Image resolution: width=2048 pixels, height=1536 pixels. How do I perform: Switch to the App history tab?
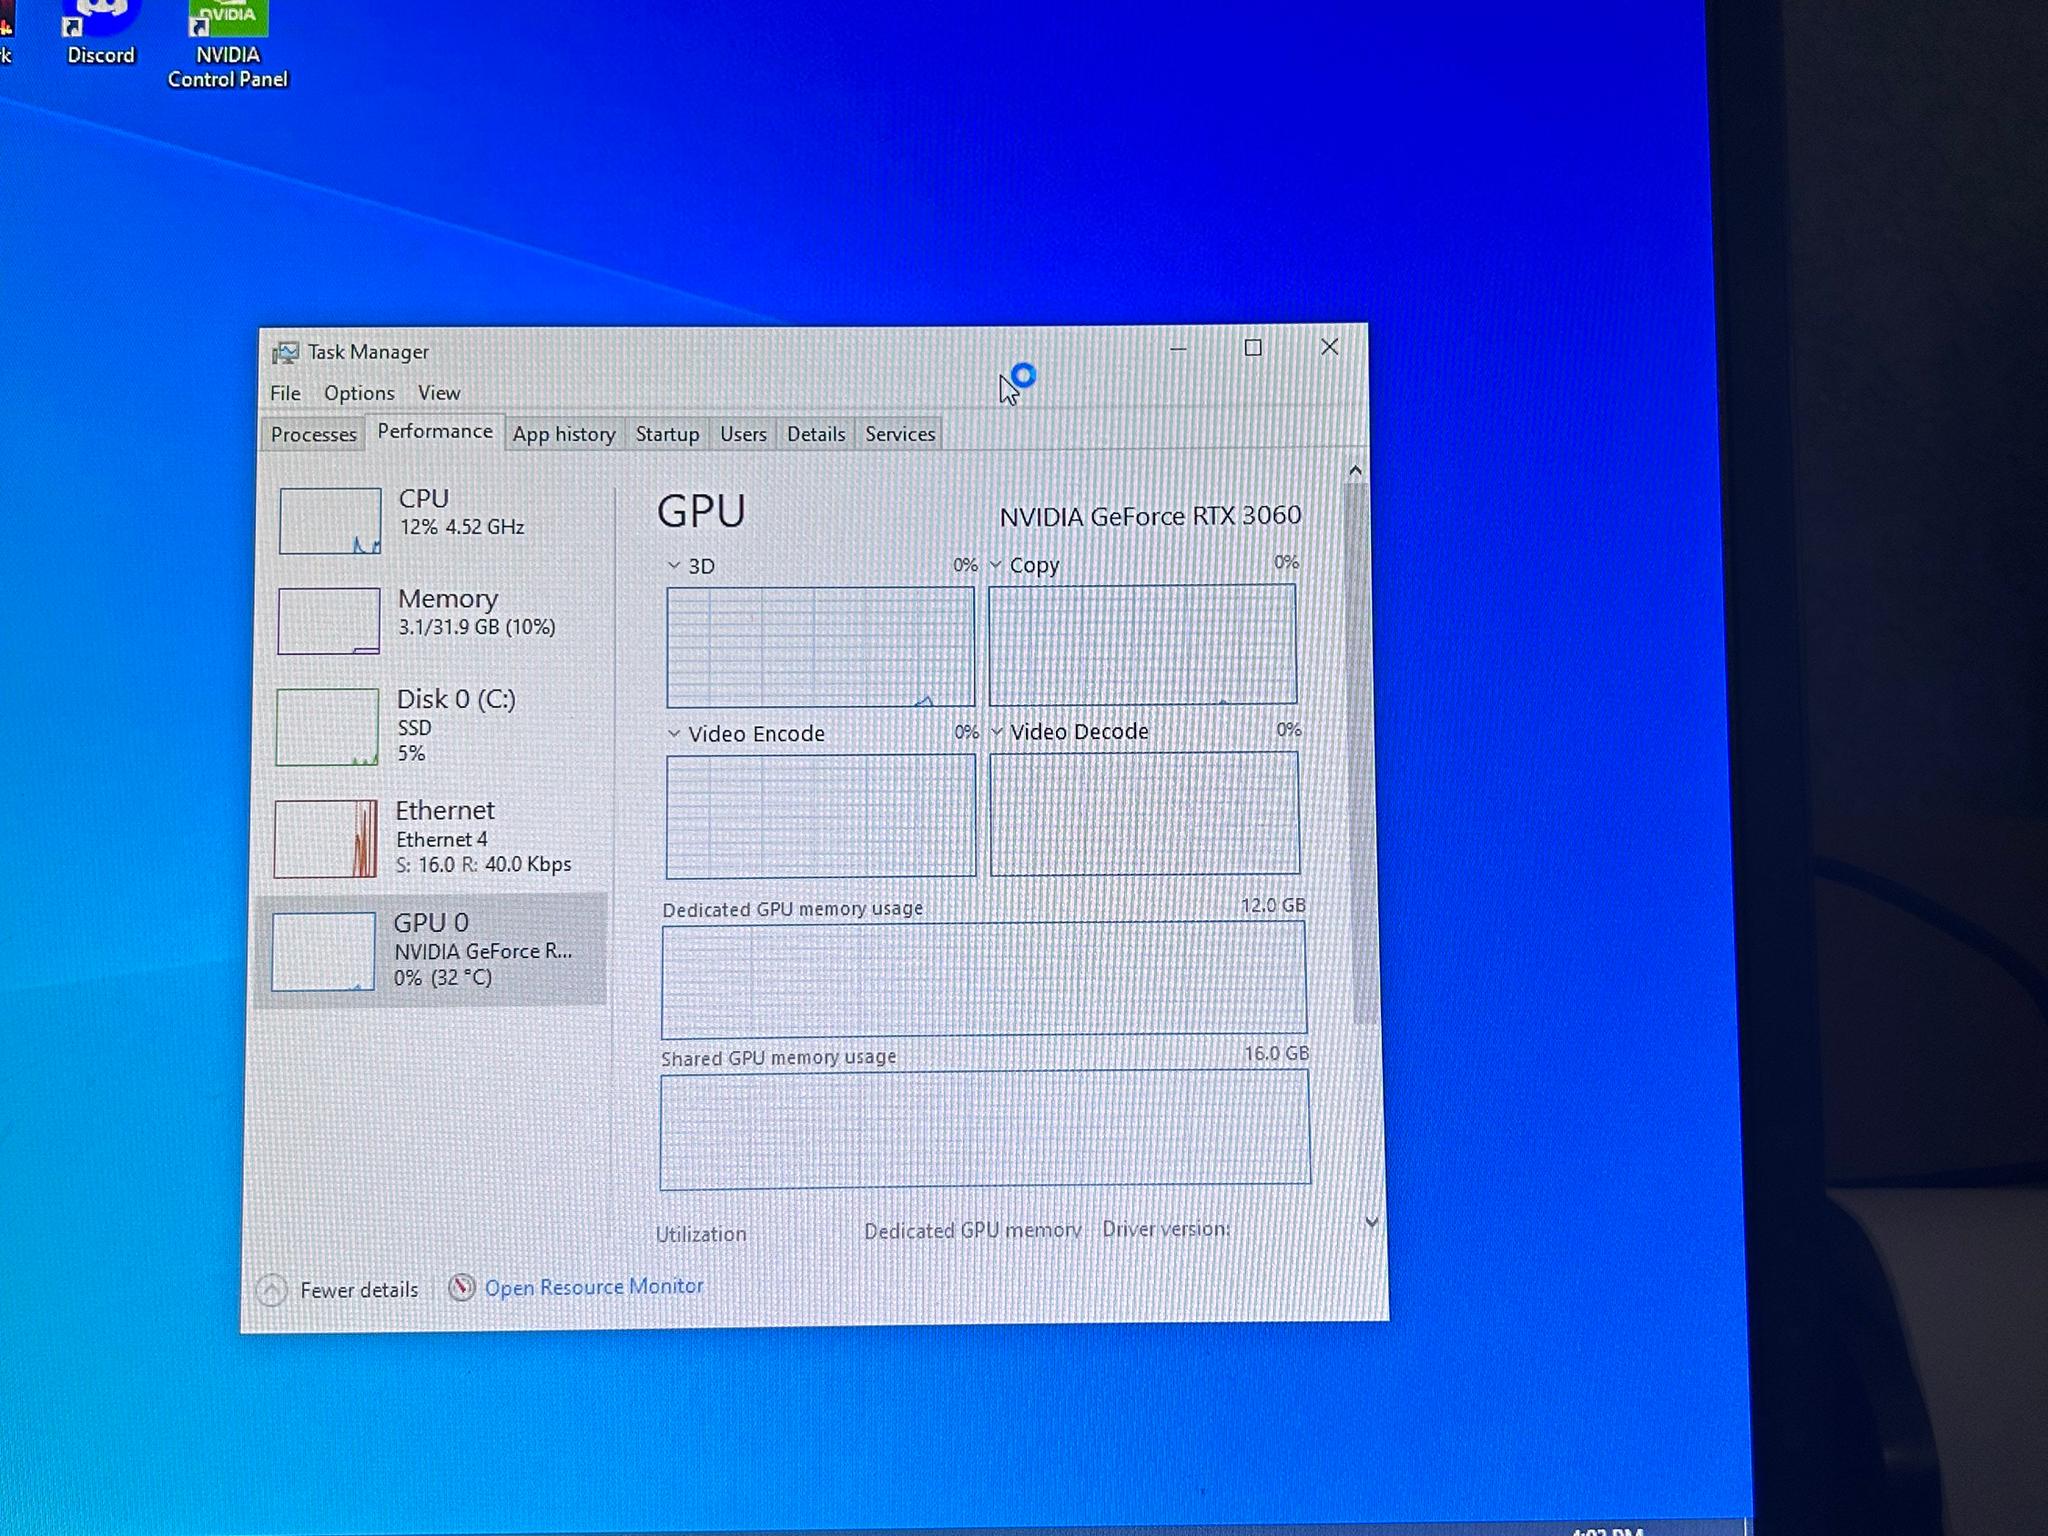(x=564, y=434)
